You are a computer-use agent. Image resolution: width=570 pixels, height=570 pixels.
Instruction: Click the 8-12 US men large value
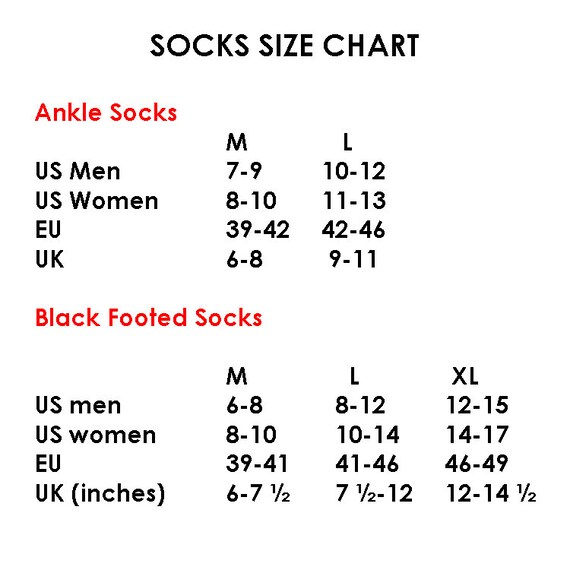(360, 405)
